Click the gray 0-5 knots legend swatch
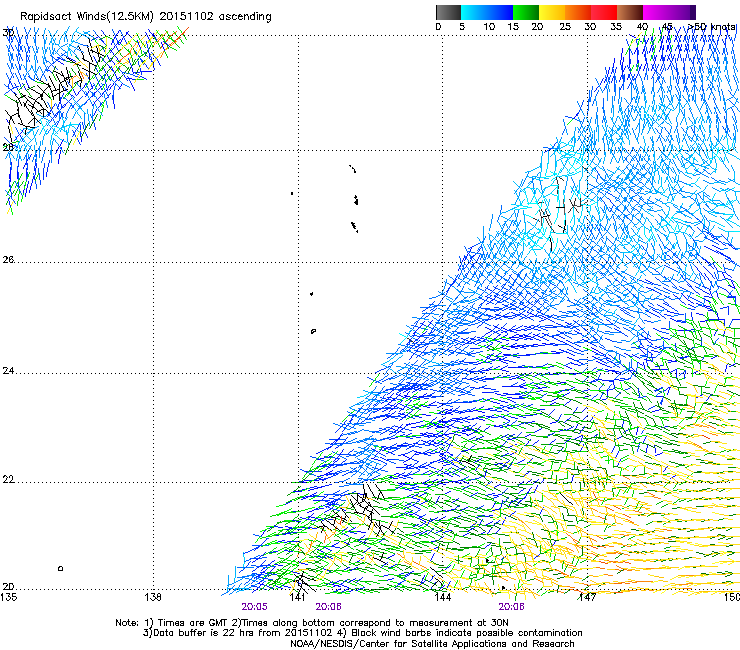This screenshot has height=650, width=740. tap(448, 12)
